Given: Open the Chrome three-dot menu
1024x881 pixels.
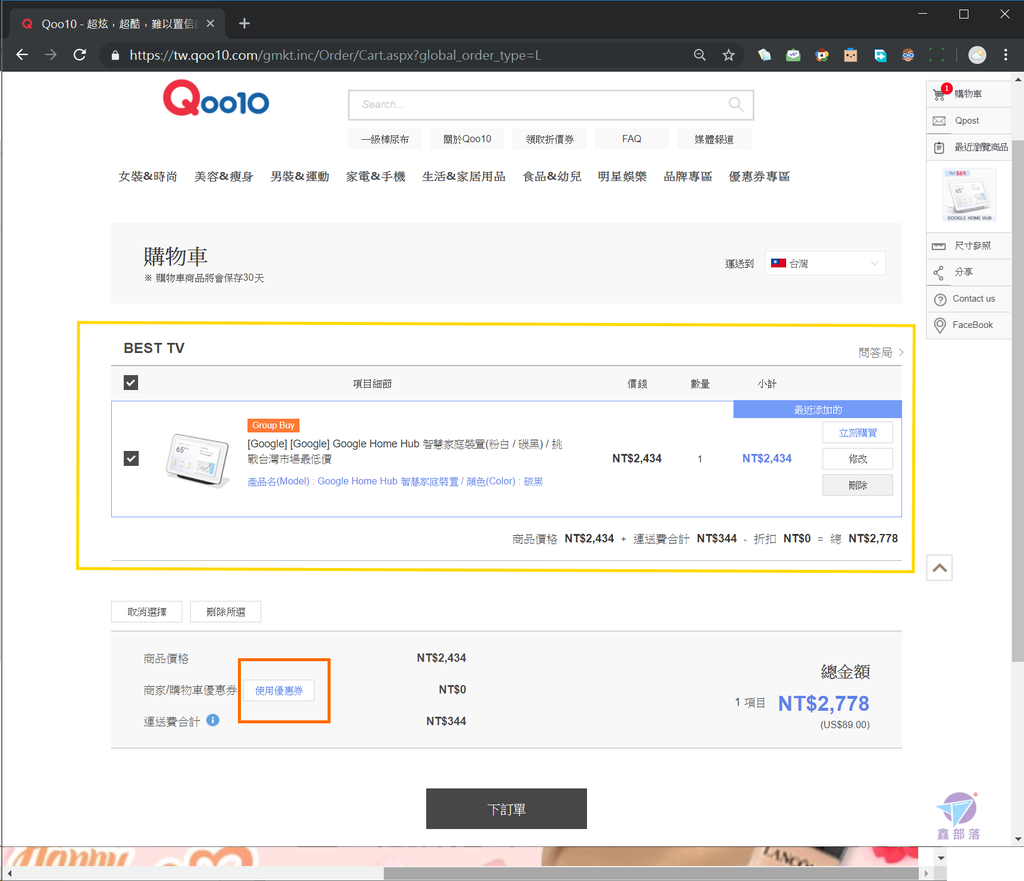Looking at the screenshot, I should click(x=1006, y=55).
